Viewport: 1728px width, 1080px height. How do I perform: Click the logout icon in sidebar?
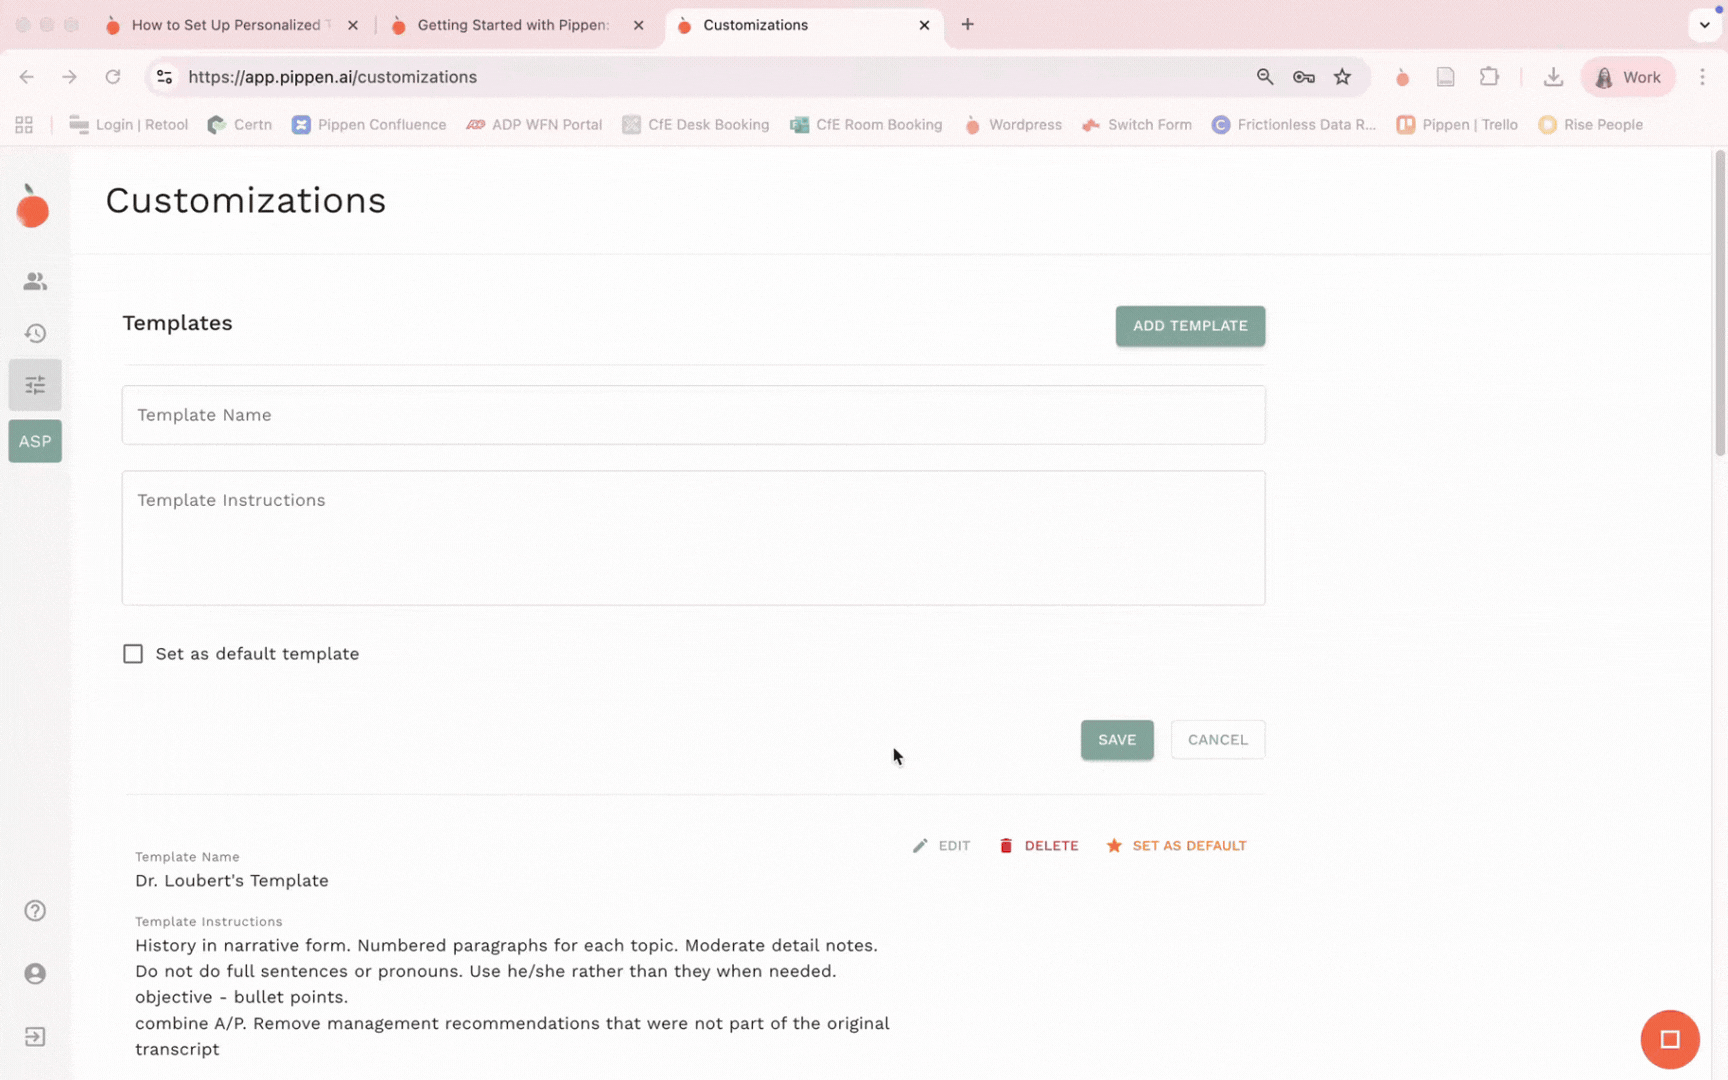pos(35,1037)
